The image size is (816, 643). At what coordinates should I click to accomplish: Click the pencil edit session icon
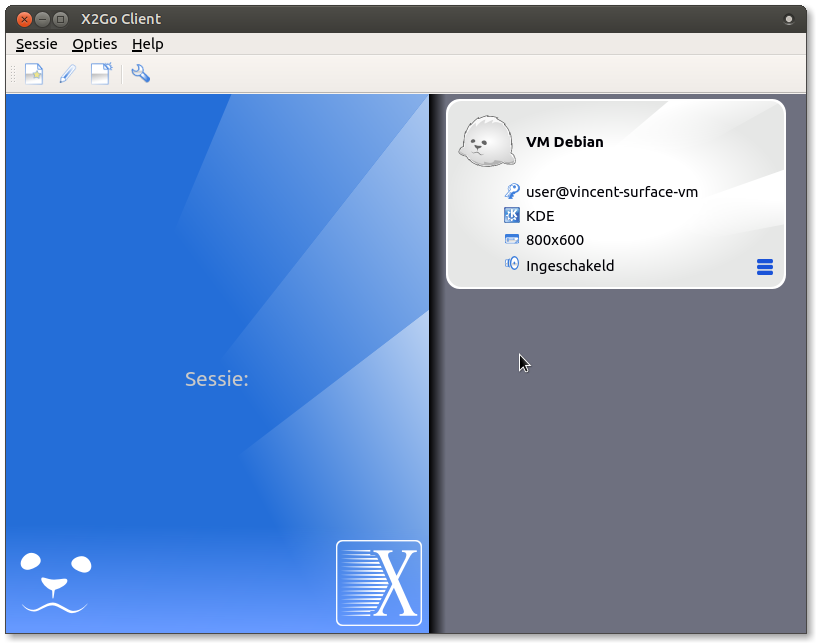point(68,74)
